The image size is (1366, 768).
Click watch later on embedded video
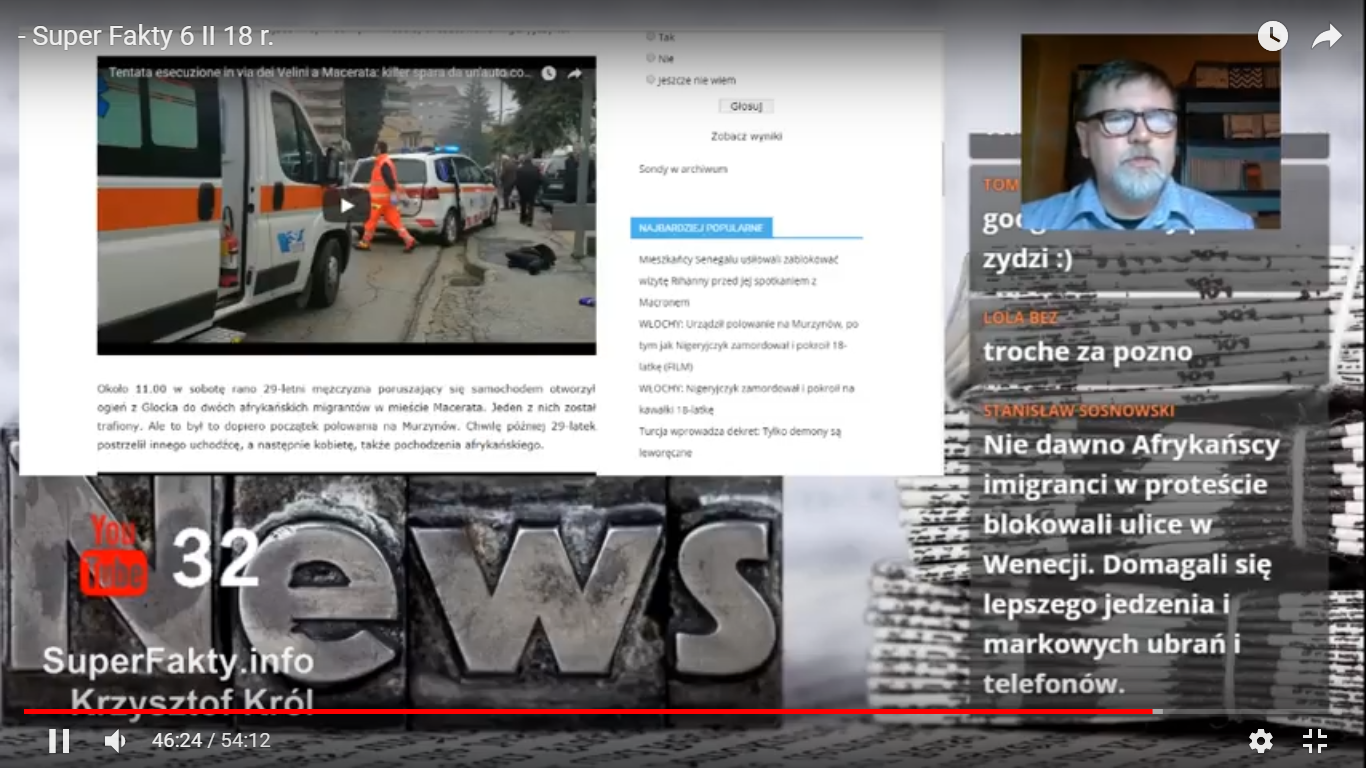coord(548,73)
